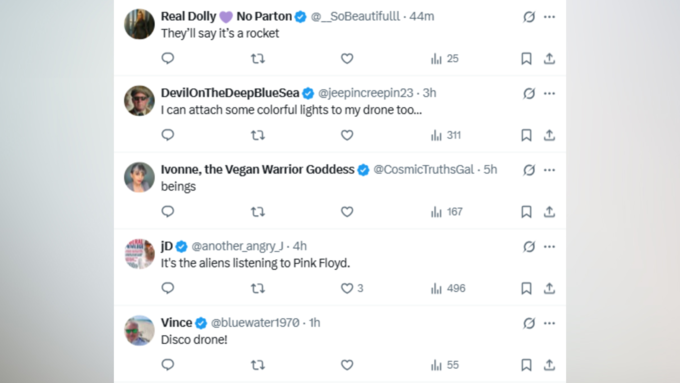Open @CosmicTruthsGal profile handle
680x383 pixels.
click(x=424, y=170)
